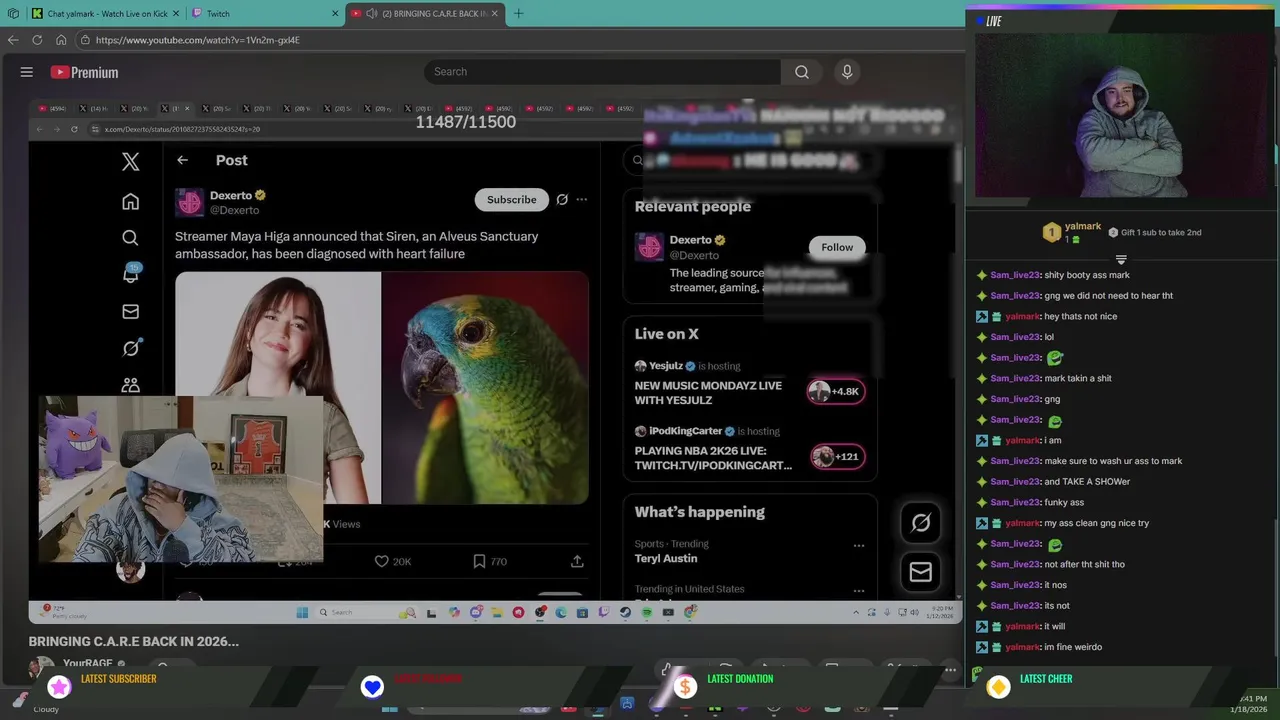Open floating messages envelope button

921,572
